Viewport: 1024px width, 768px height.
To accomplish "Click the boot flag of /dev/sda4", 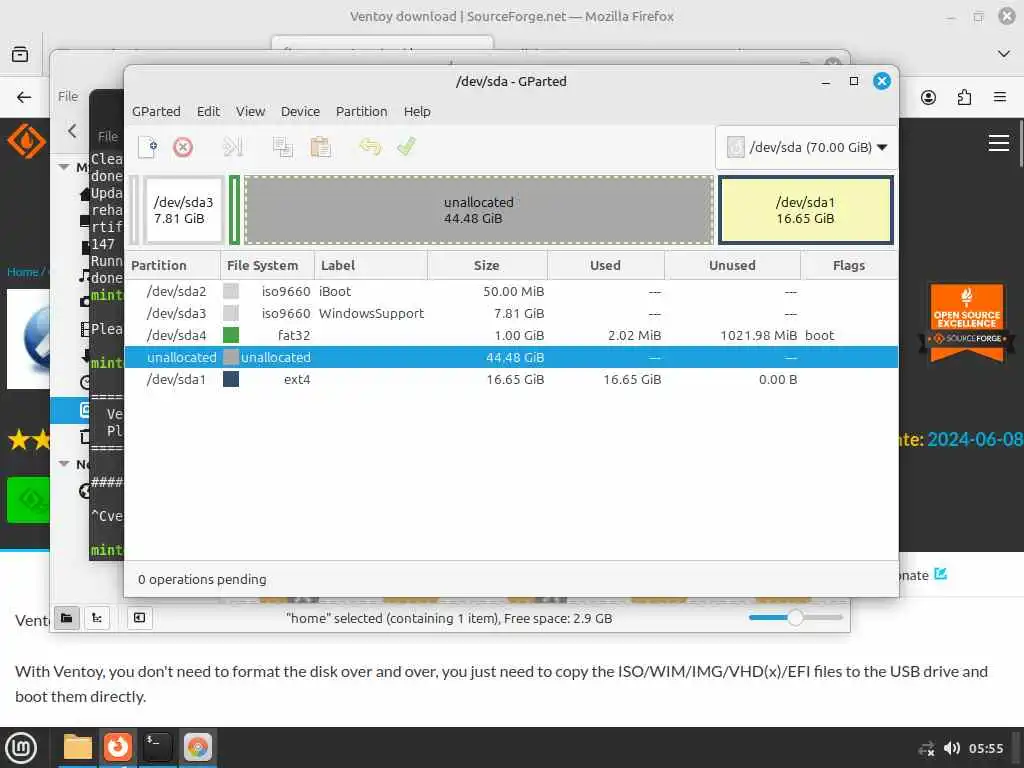I will tap(820, 336).
